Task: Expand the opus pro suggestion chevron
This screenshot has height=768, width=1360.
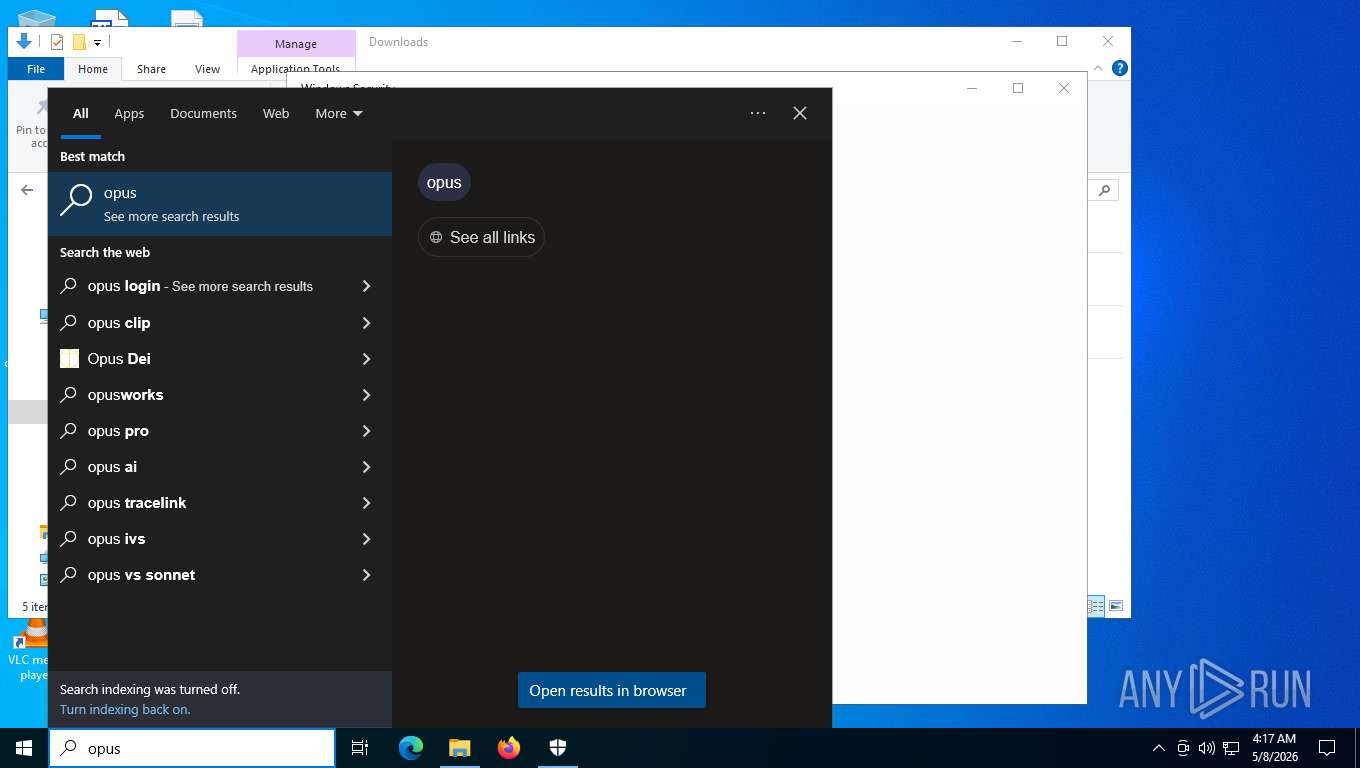Action: (x=366, y=431)
